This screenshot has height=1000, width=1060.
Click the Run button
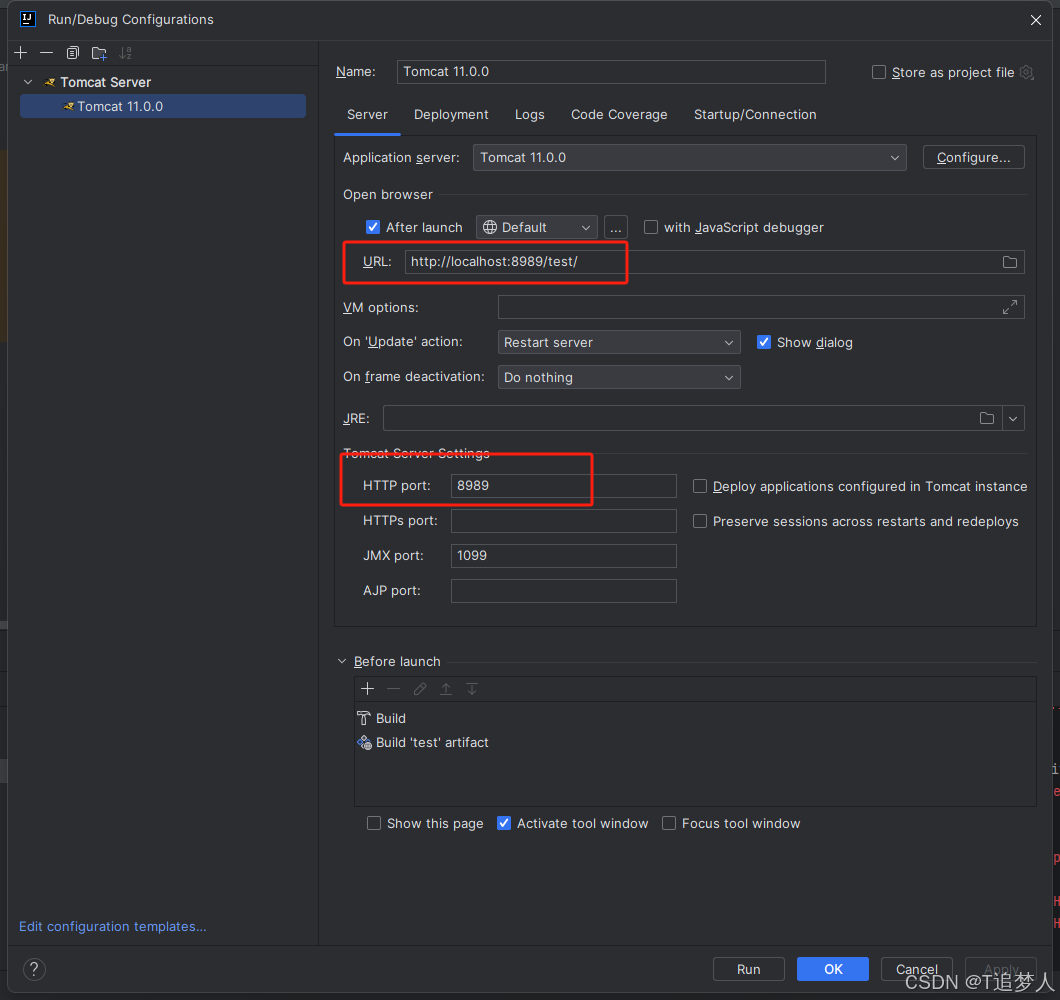coord(748,969)
